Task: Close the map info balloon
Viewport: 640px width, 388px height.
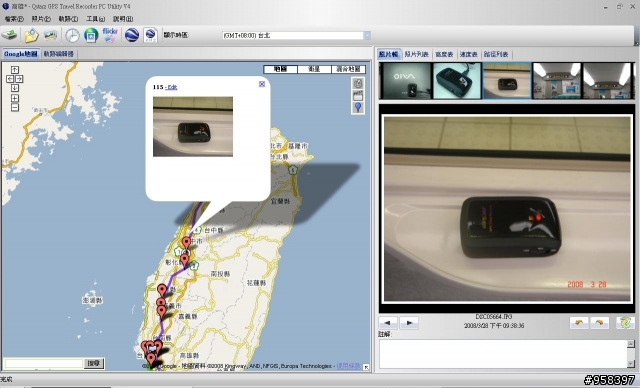Action: (x=262, y=84)
